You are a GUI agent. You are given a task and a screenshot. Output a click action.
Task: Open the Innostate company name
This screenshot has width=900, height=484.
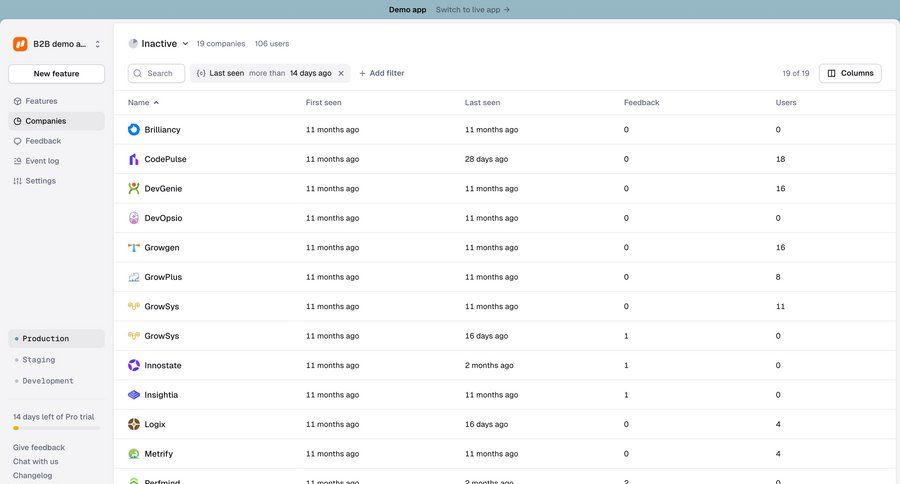[163, 365]
